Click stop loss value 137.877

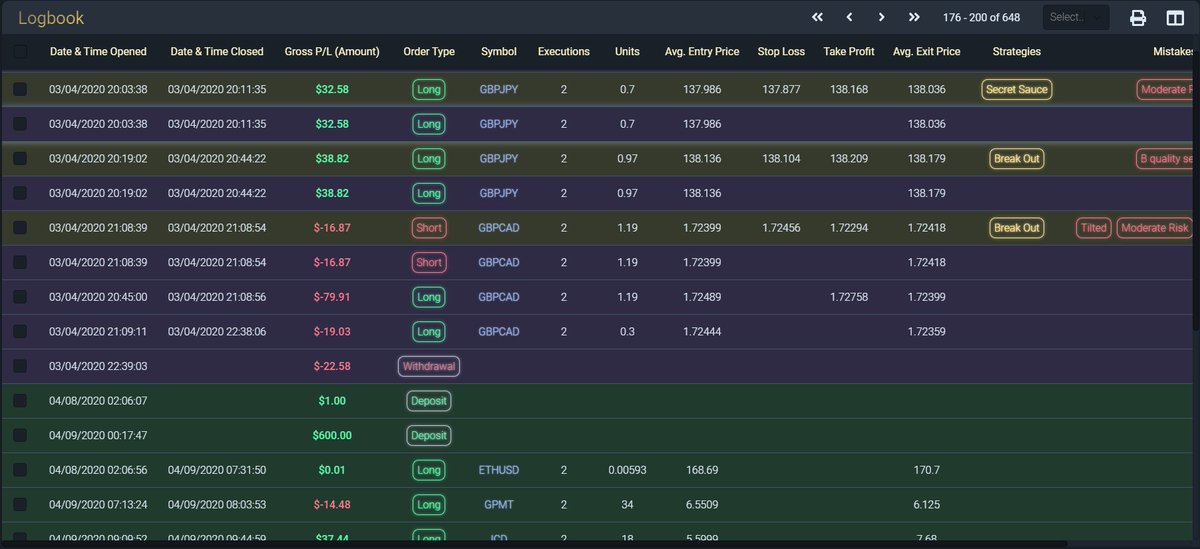click(x=781, y=90)
